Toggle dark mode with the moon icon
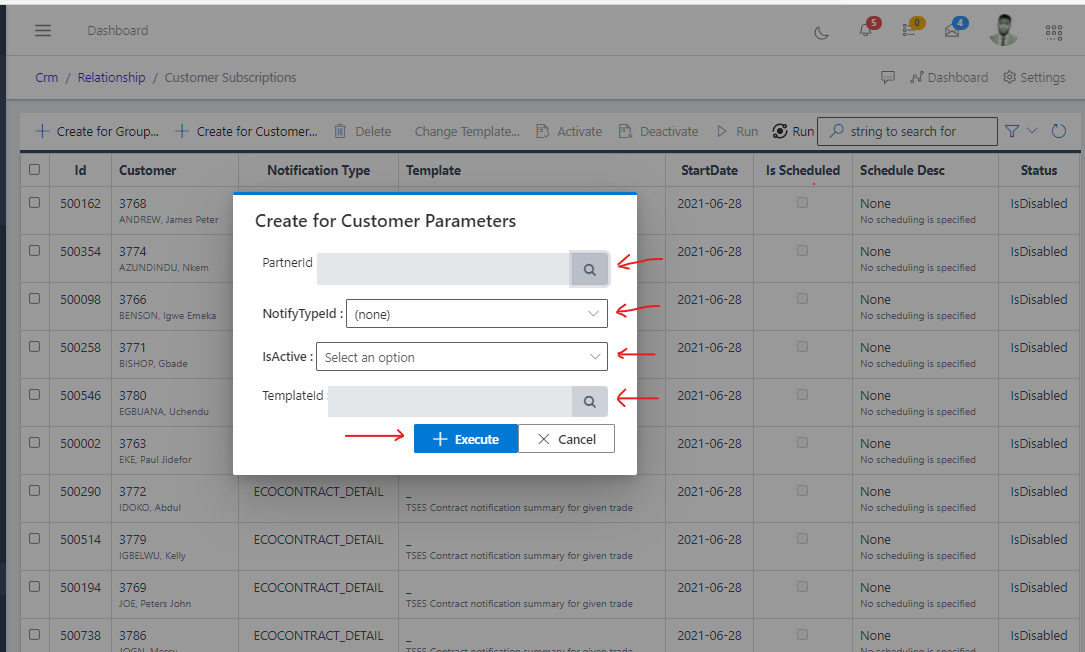Viewport: 1085px width, 652px height. [x=821, y=32]
